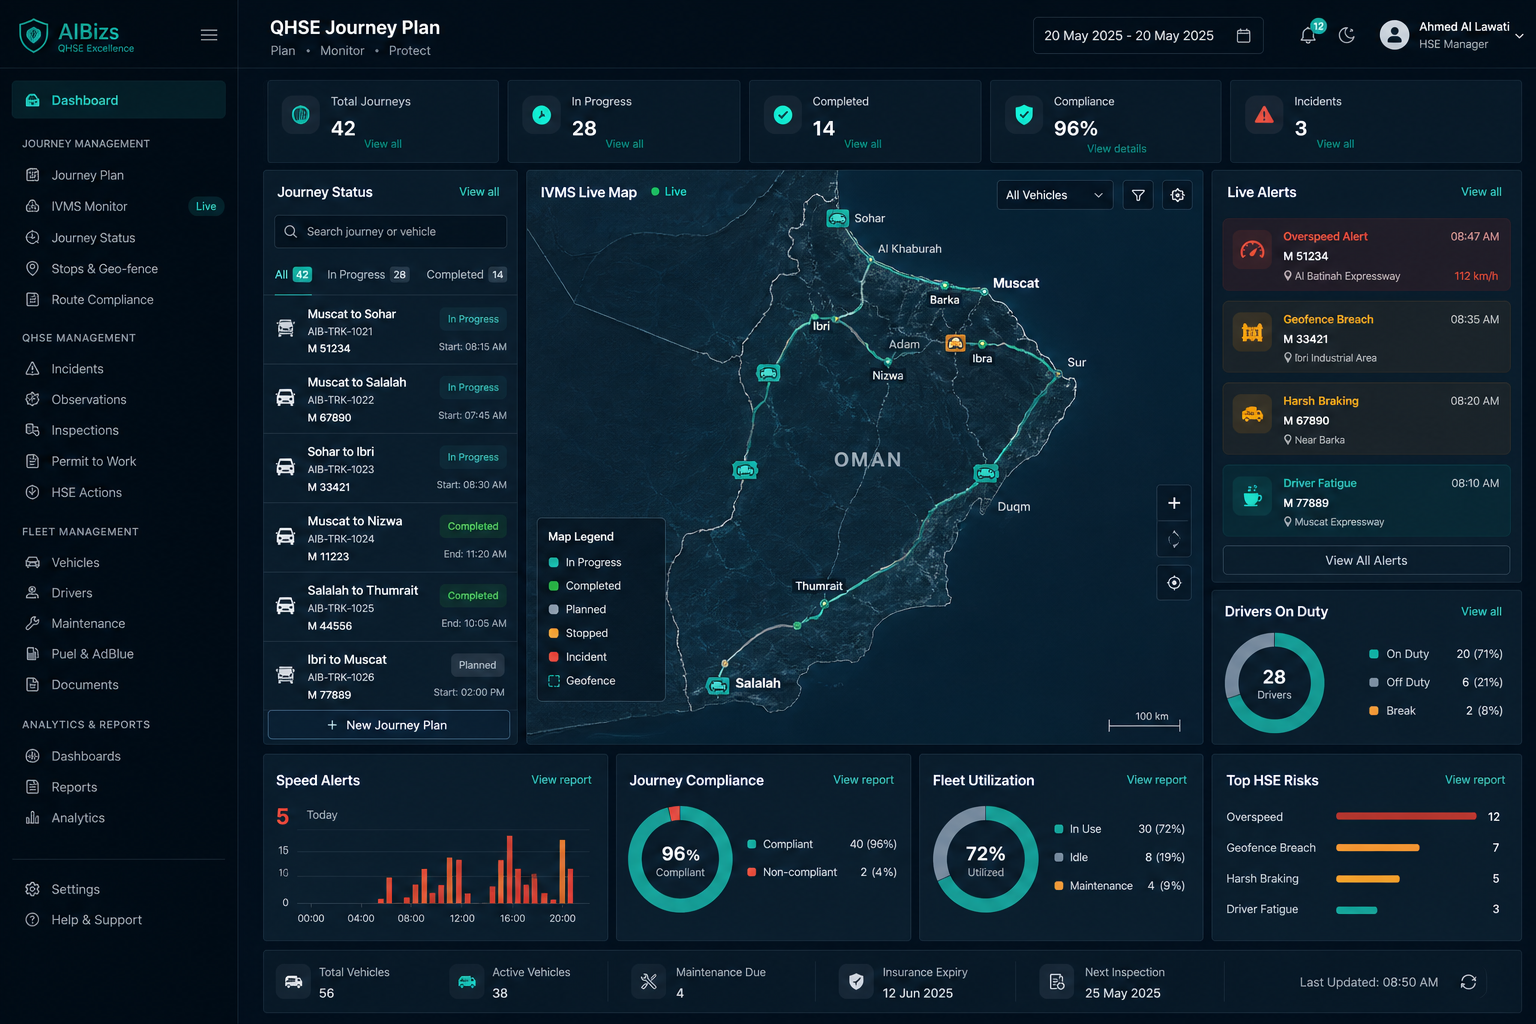Click the Incidents warning triangle icon
This screenshot has height=1024, width=1536.
click(1264, 115)
